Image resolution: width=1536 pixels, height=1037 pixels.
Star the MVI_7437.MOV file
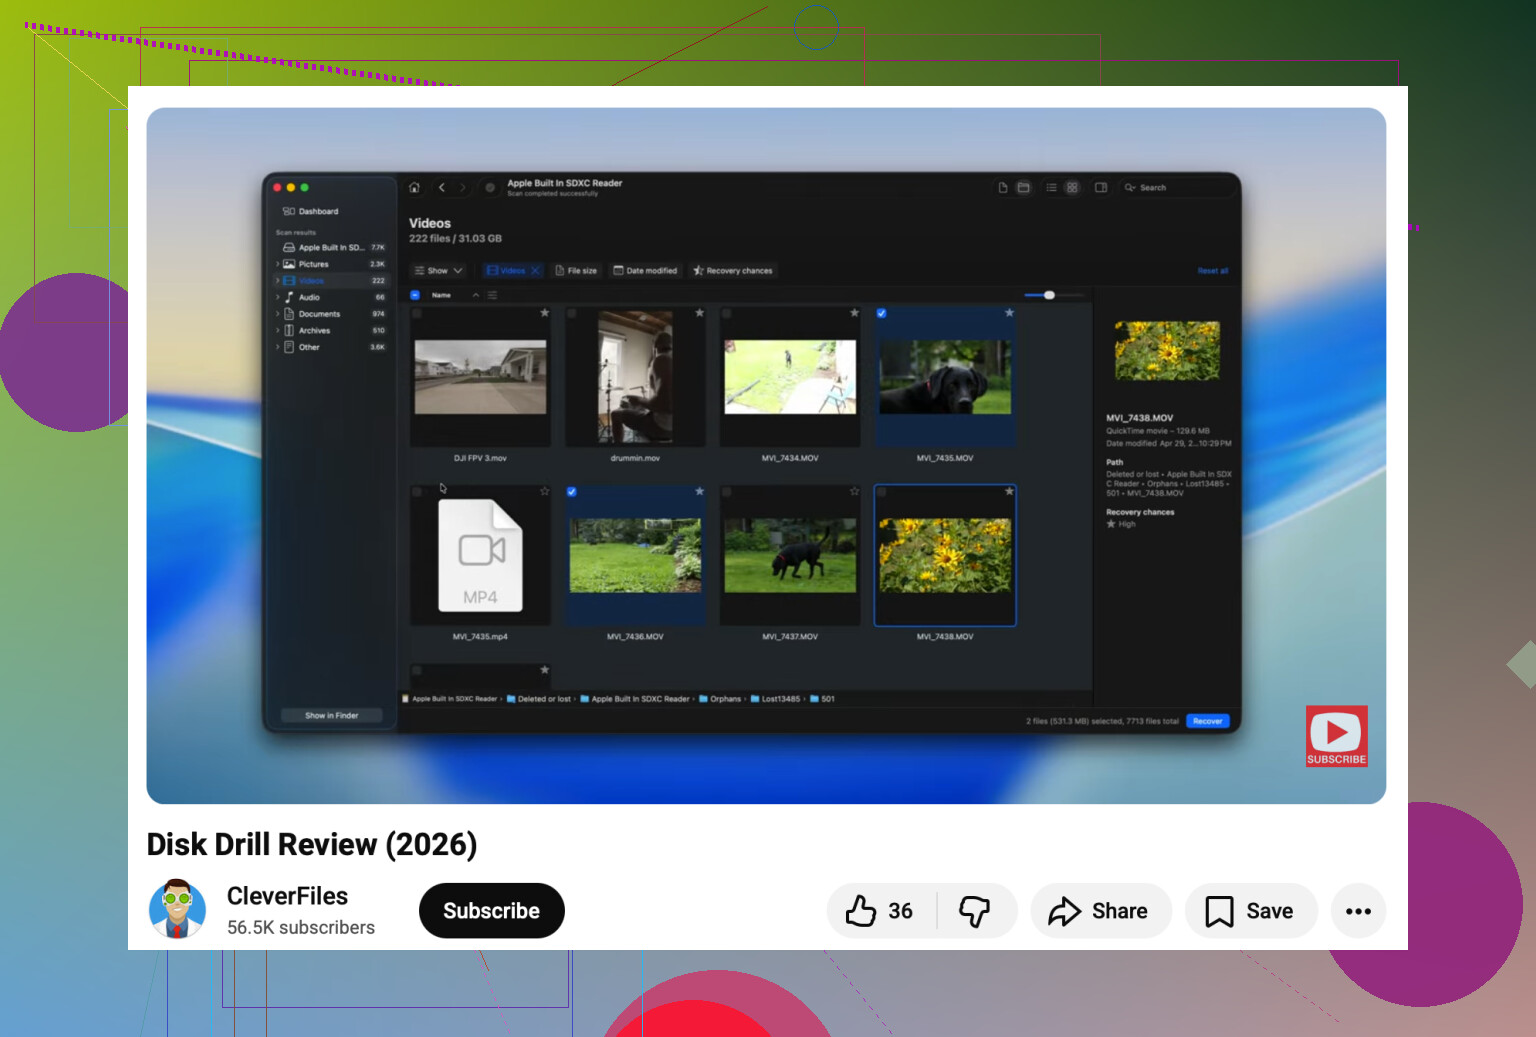point(855,492)
